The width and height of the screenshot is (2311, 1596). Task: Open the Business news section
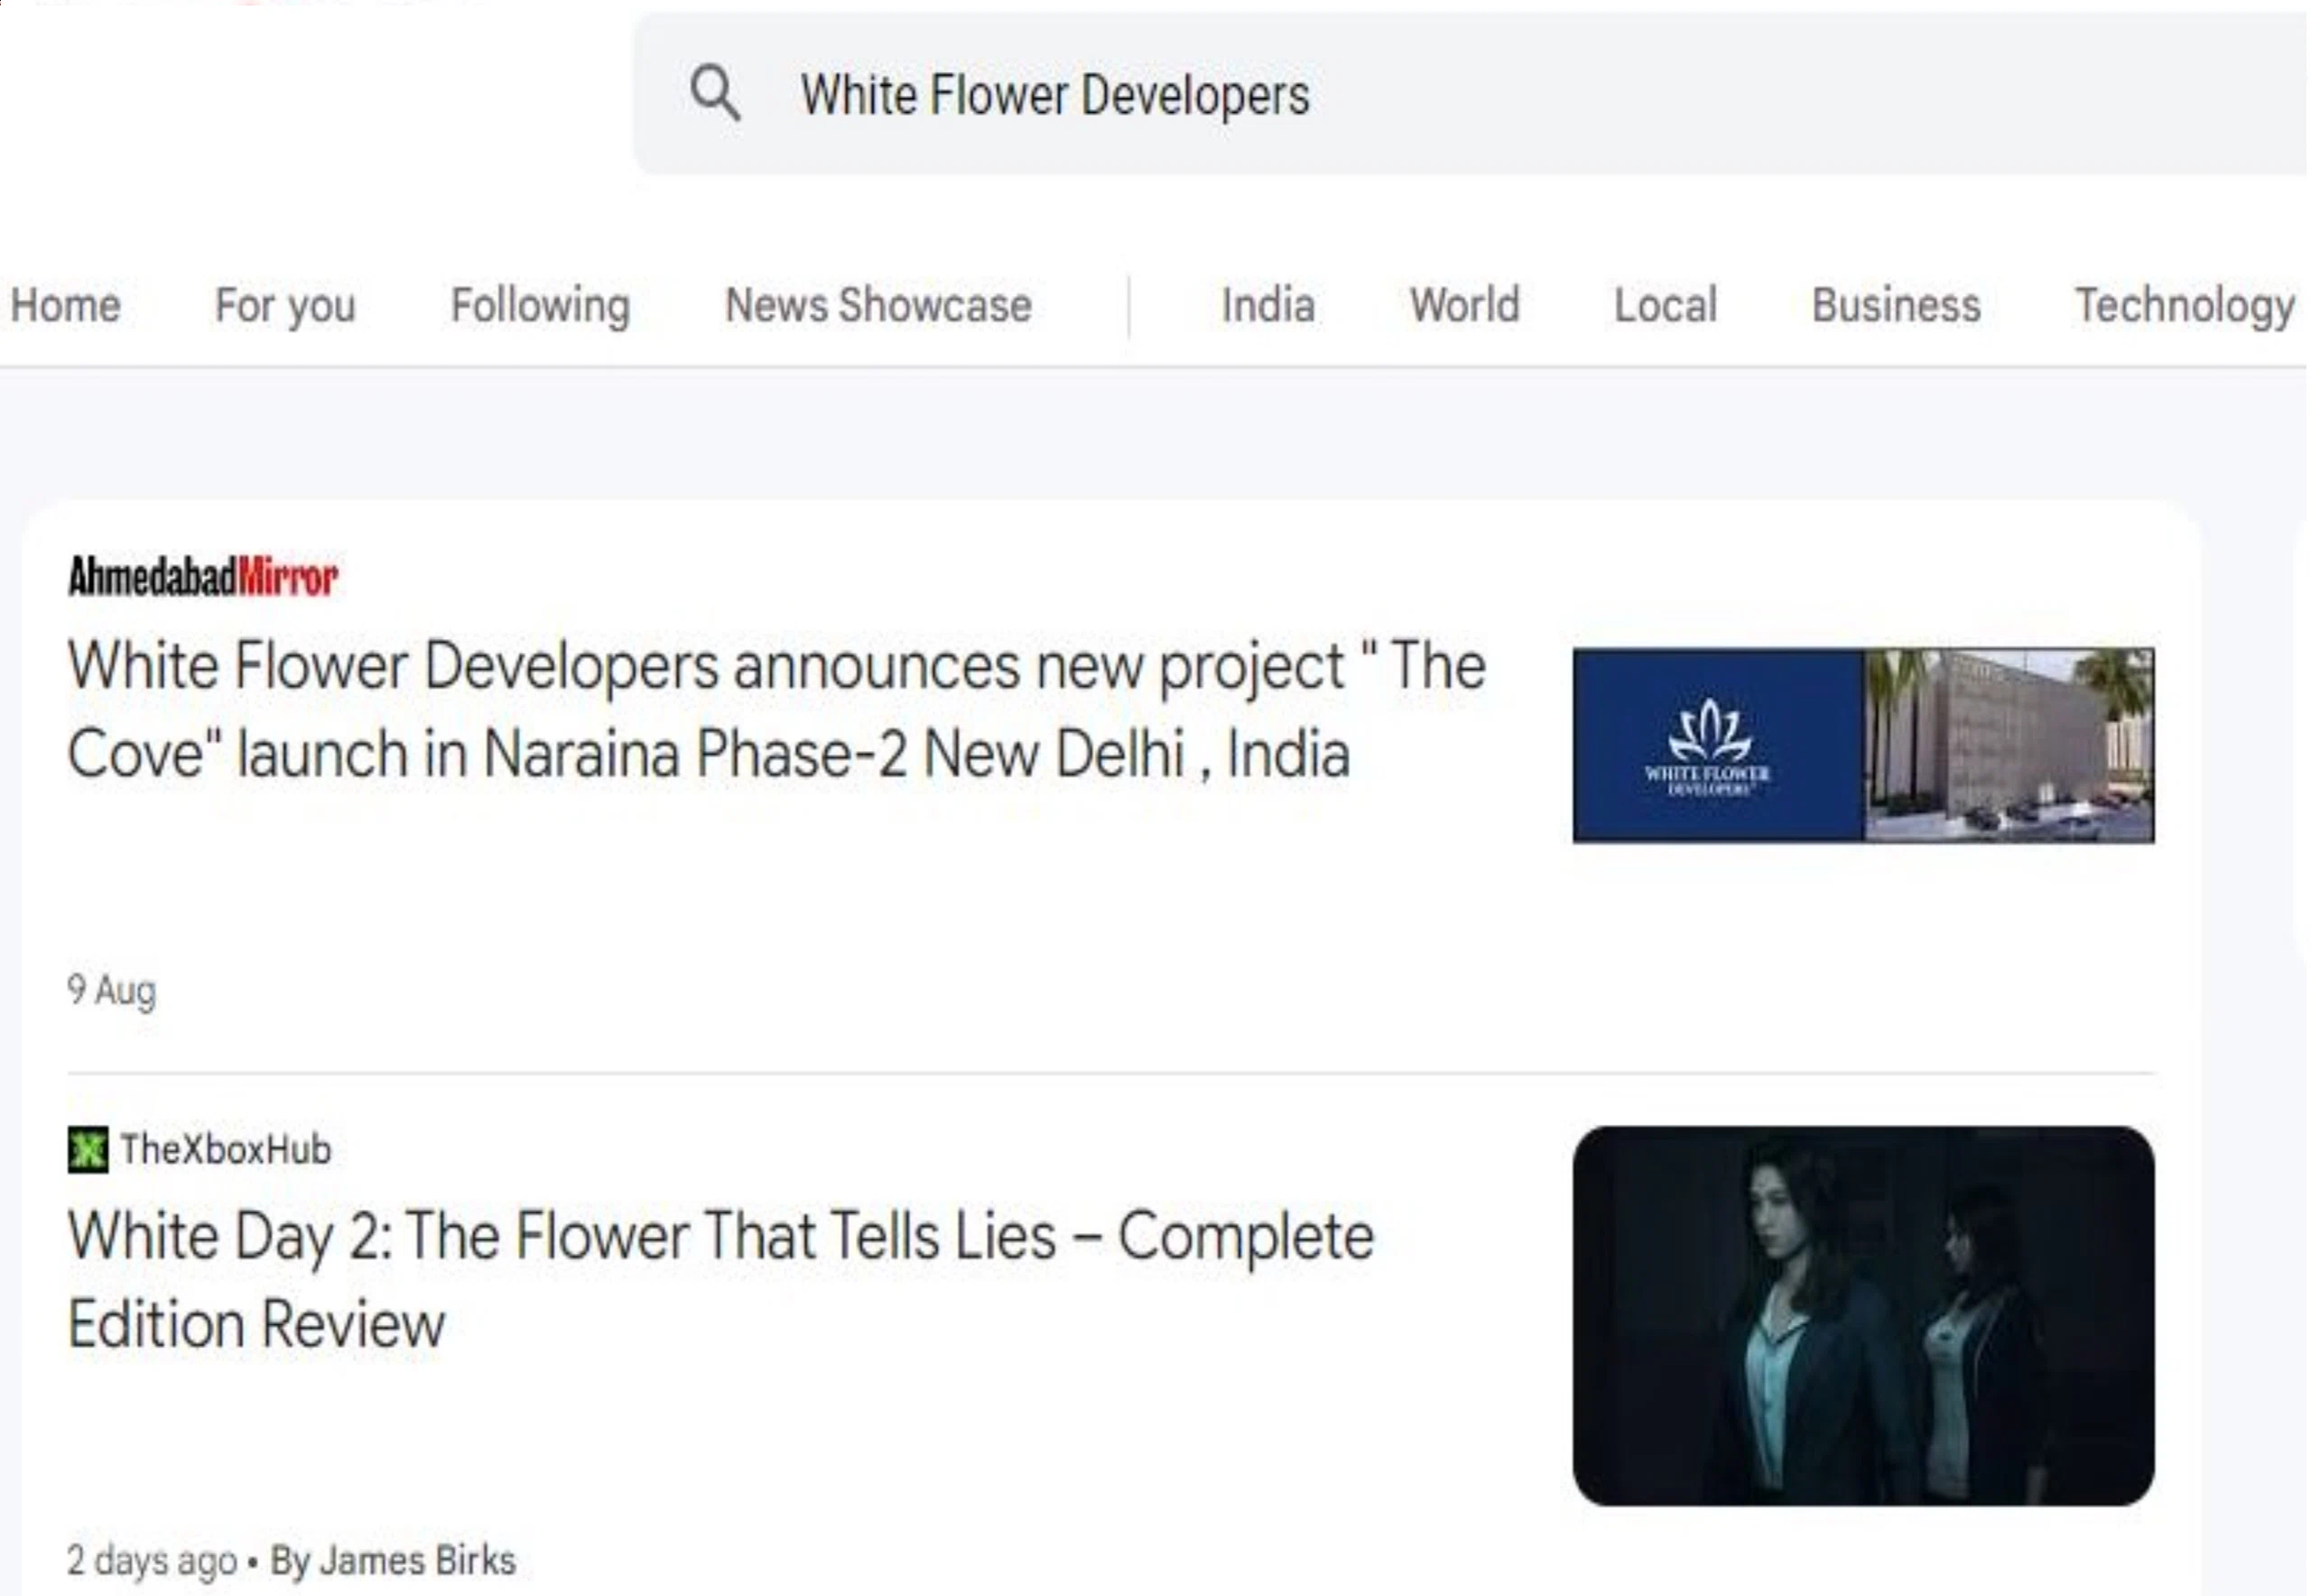[x=1897, y=305]
